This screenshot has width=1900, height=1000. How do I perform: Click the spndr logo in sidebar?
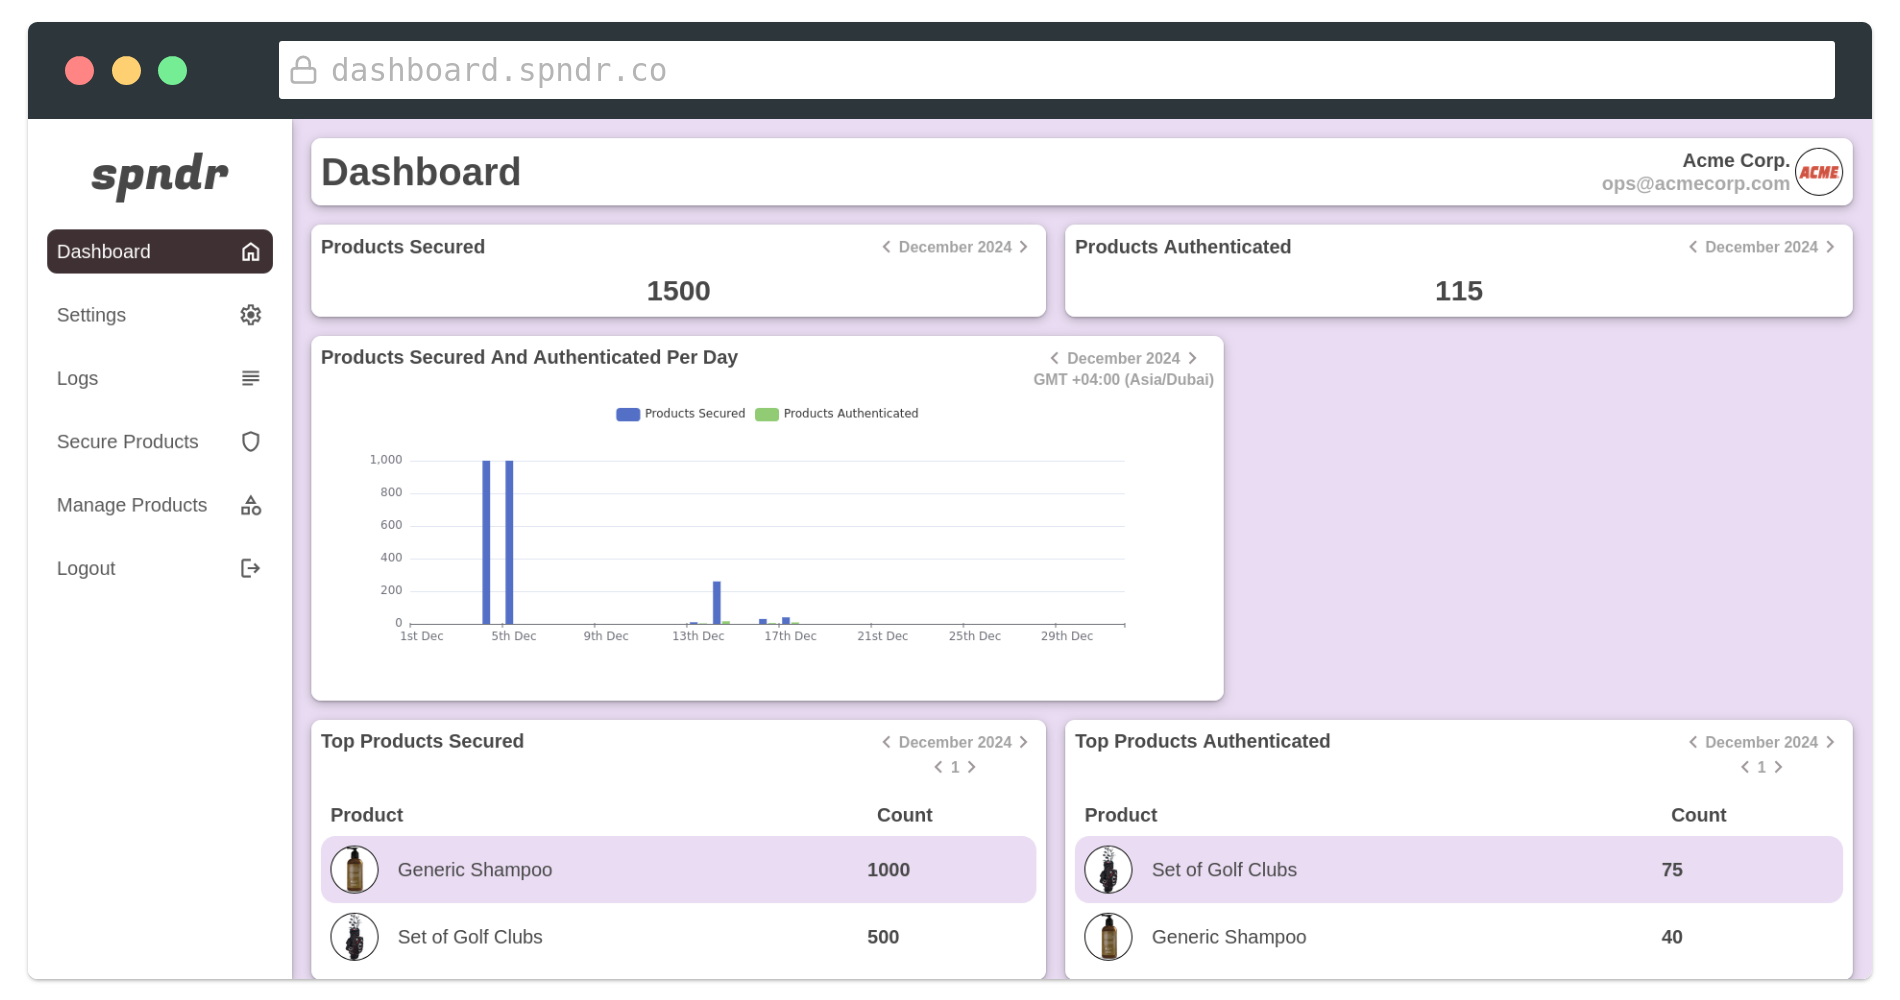(x=160, y=175)
